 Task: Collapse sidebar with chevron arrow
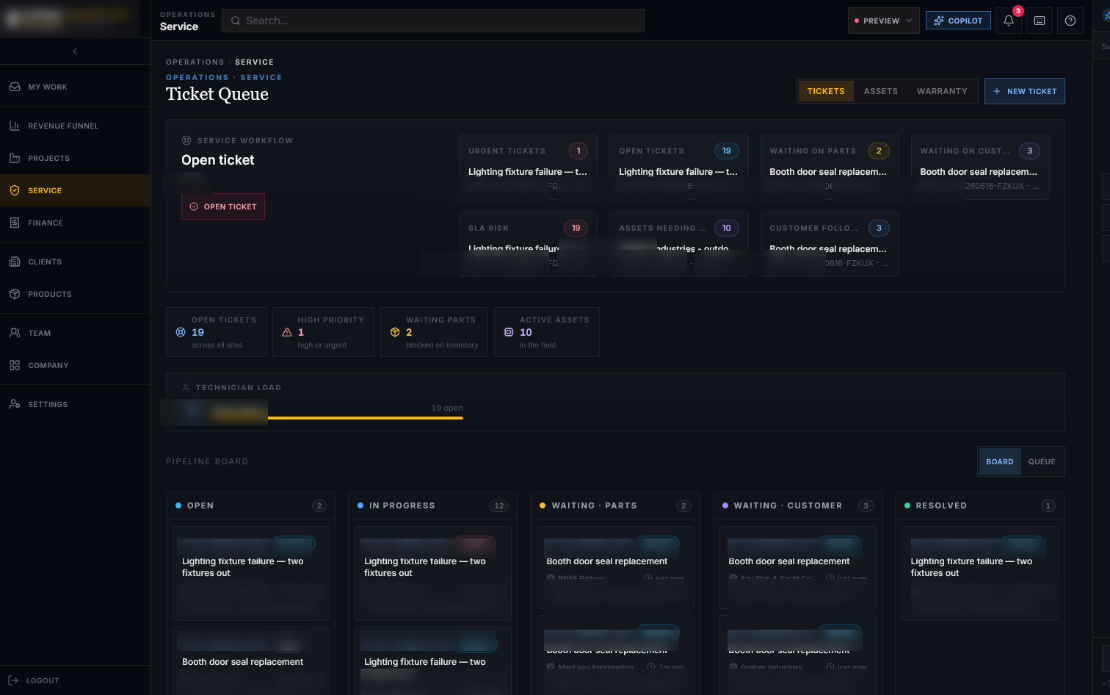point(75,51)
